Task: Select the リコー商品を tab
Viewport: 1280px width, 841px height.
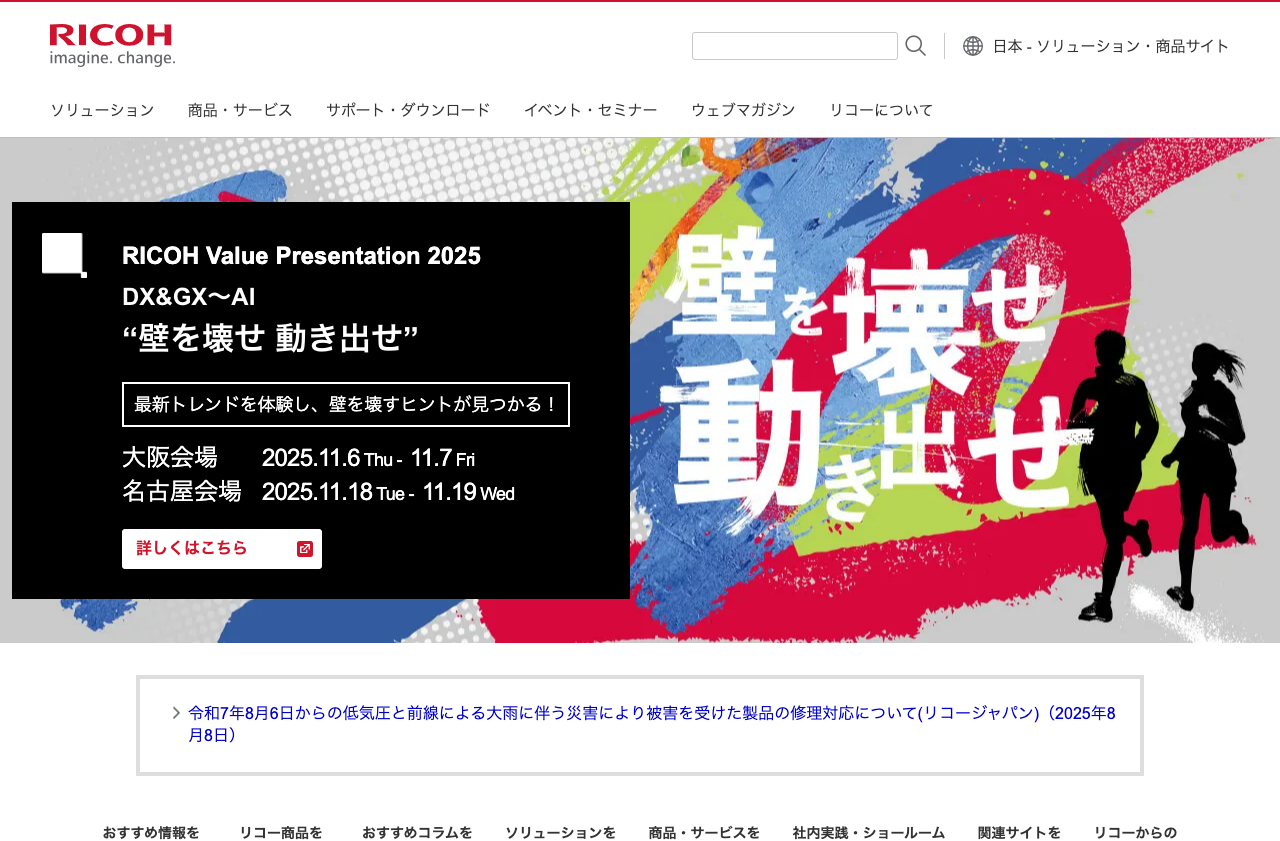Action: point(281,832)
